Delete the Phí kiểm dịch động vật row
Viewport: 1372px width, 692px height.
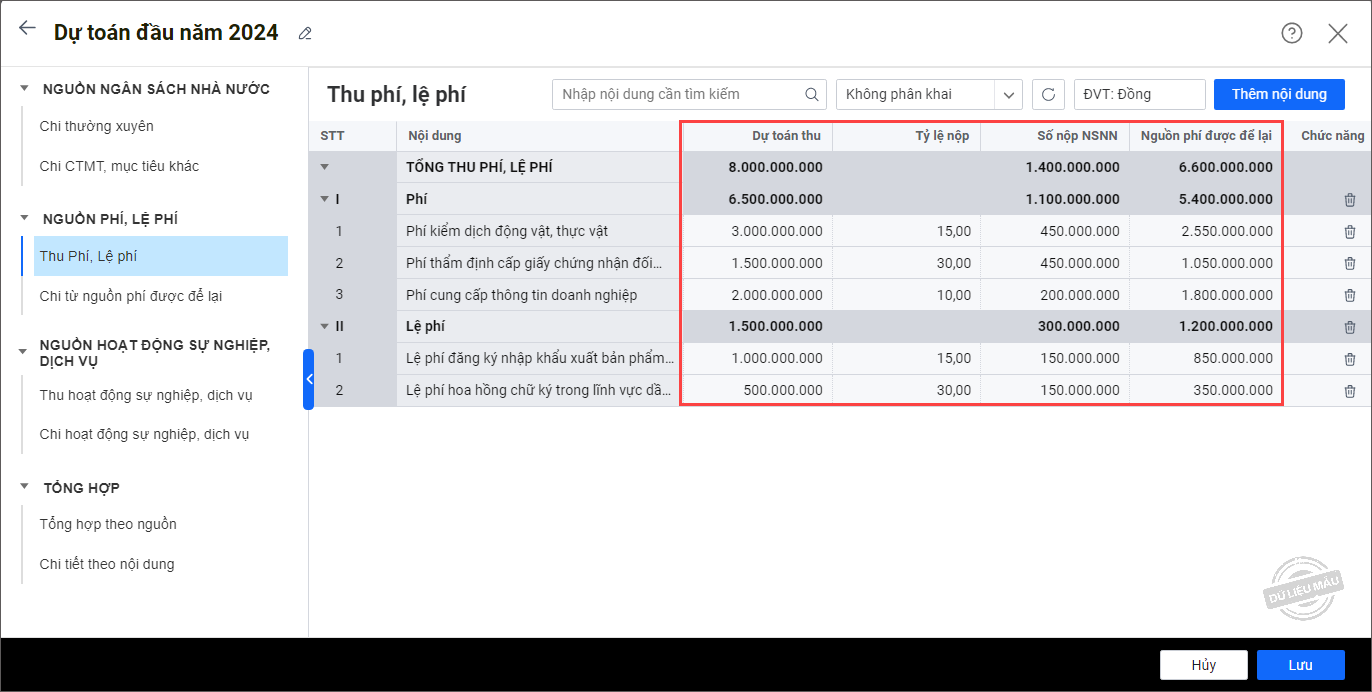coord(1349,232)
